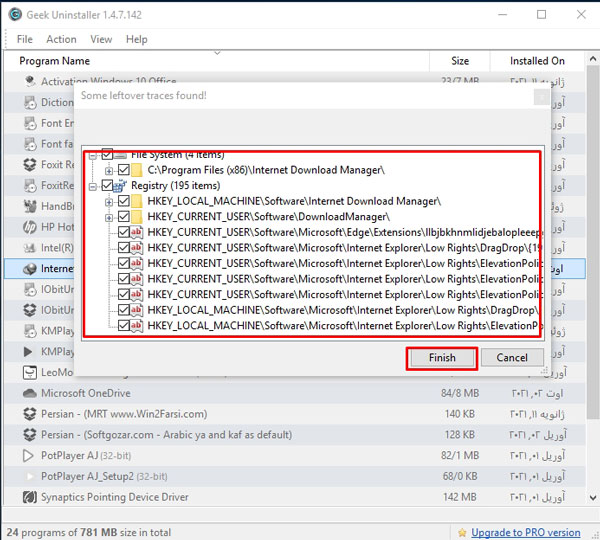Click the upgrade star icon in status bar
This screenshot has width=600, height=540.
462,532
